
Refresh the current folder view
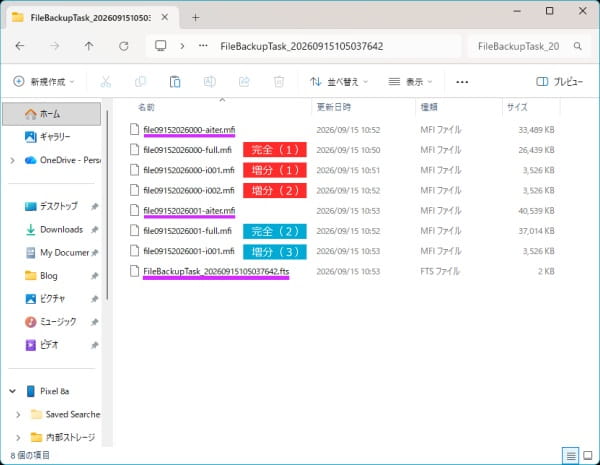coord(124,46)
